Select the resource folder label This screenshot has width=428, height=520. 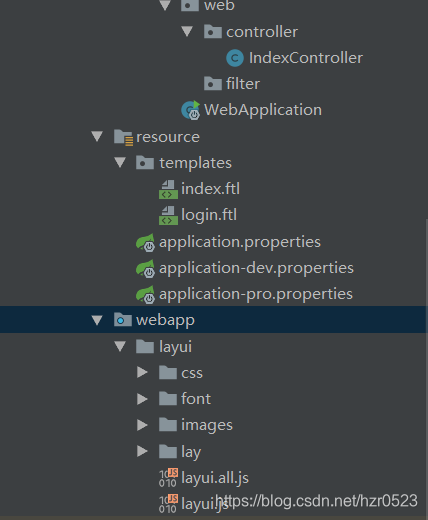(168, 137)
